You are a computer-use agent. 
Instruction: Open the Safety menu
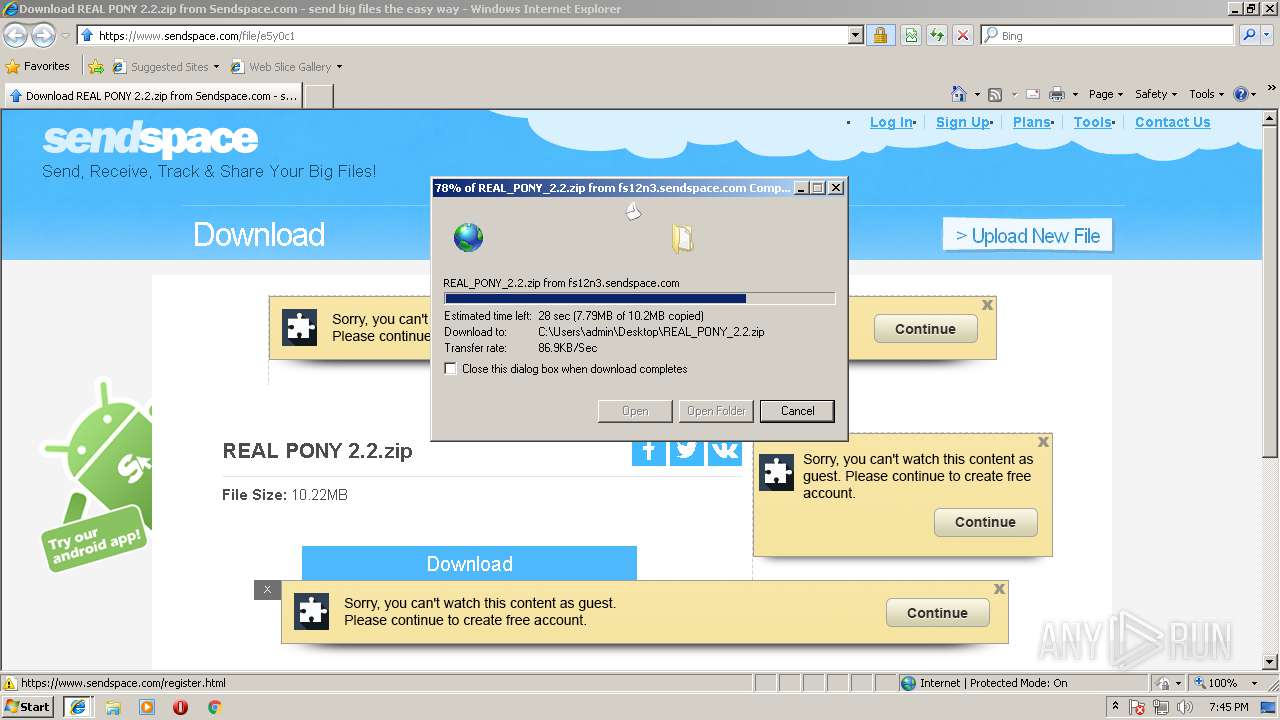pos(1156,94)
